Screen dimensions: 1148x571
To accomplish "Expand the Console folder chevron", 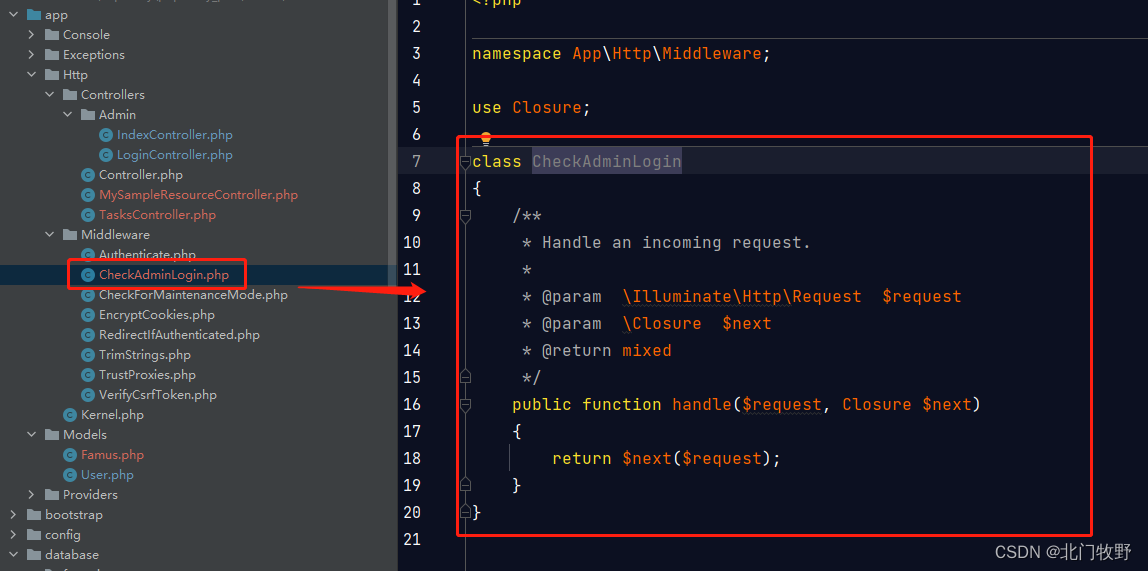I will tap(31, 34).
